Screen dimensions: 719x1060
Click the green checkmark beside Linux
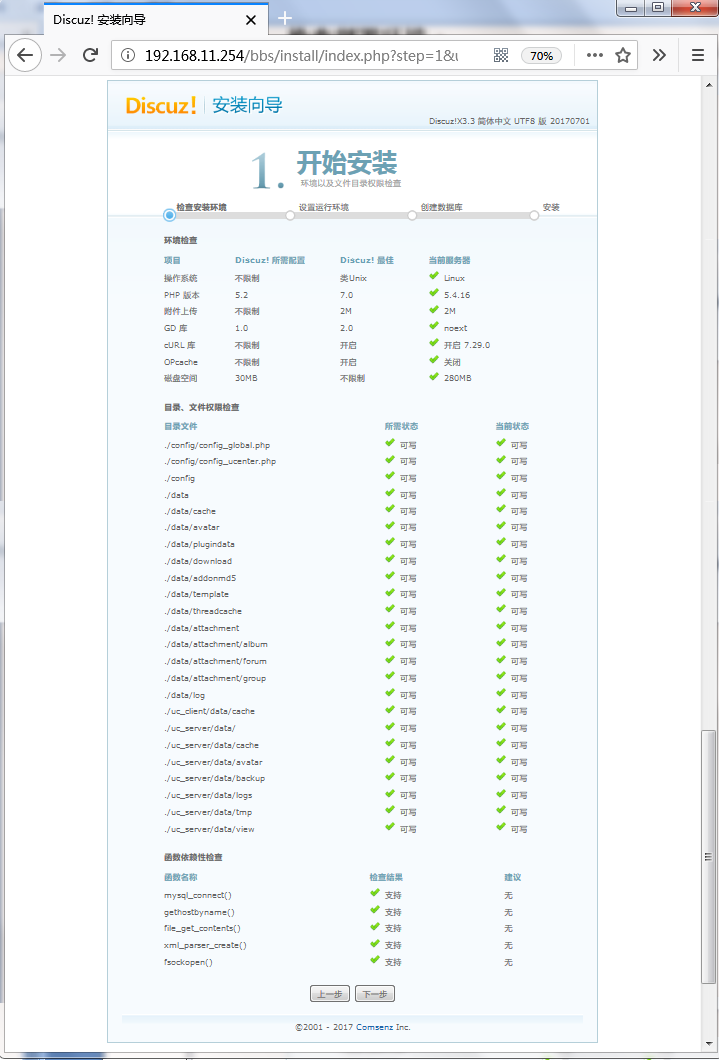coord(434,276)
